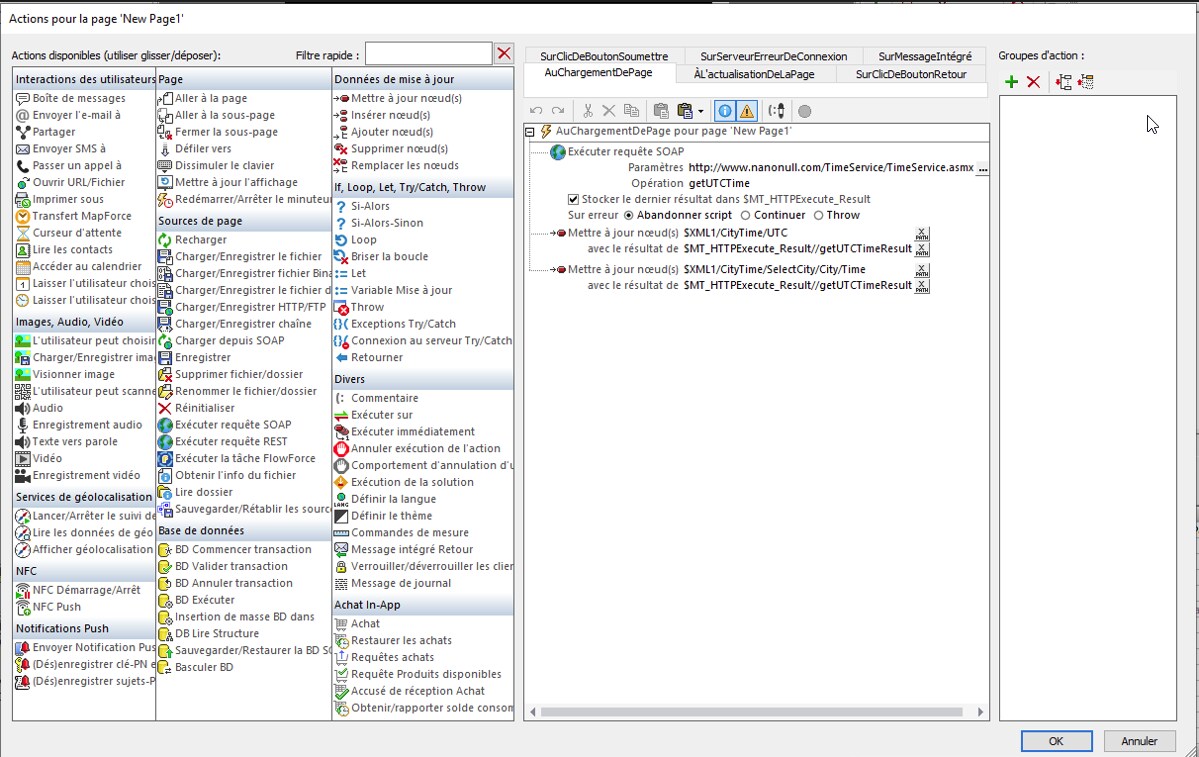Click the warning triangle toolbar icon
Viewport: 1199px width, 757px height.
746,111
